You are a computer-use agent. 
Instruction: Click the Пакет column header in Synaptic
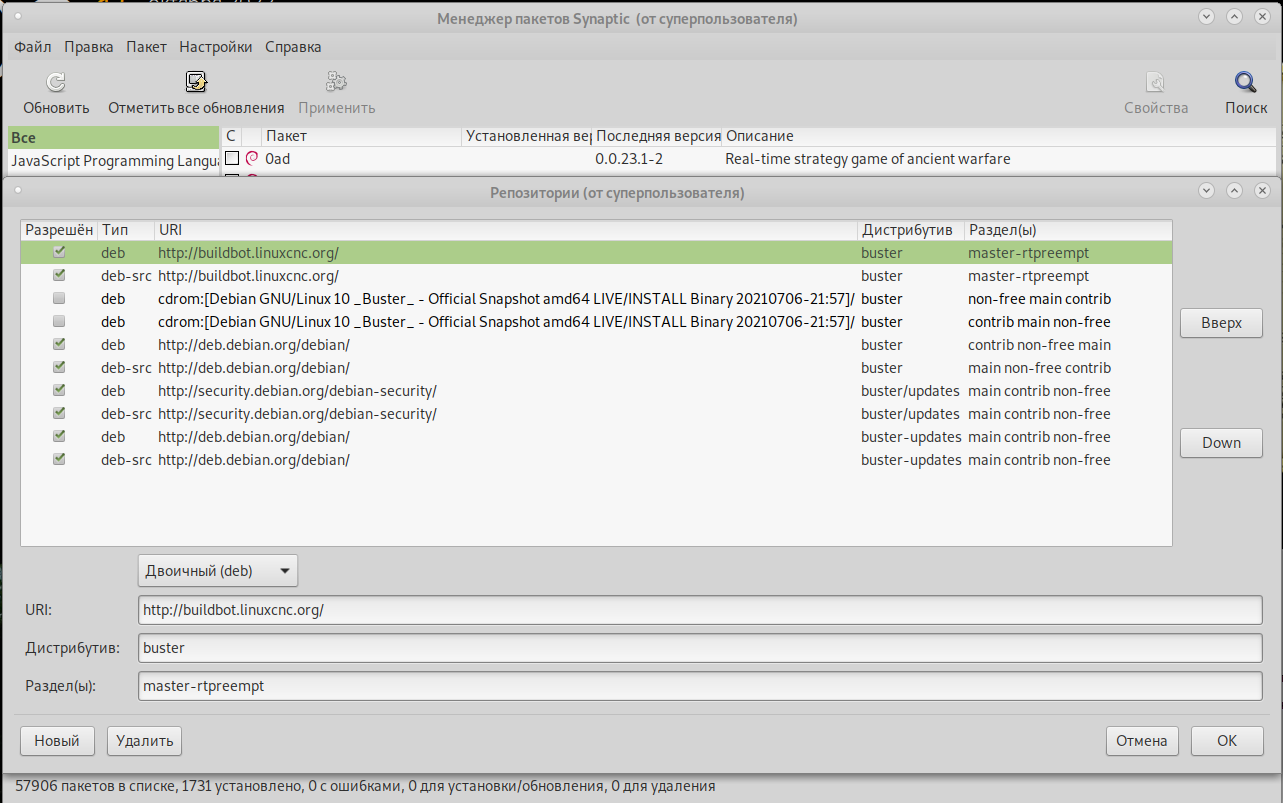click(x=362, y=136)
